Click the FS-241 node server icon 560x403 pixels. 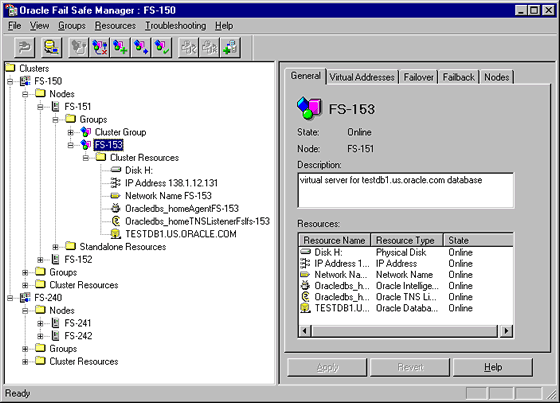tap(55, 323)
